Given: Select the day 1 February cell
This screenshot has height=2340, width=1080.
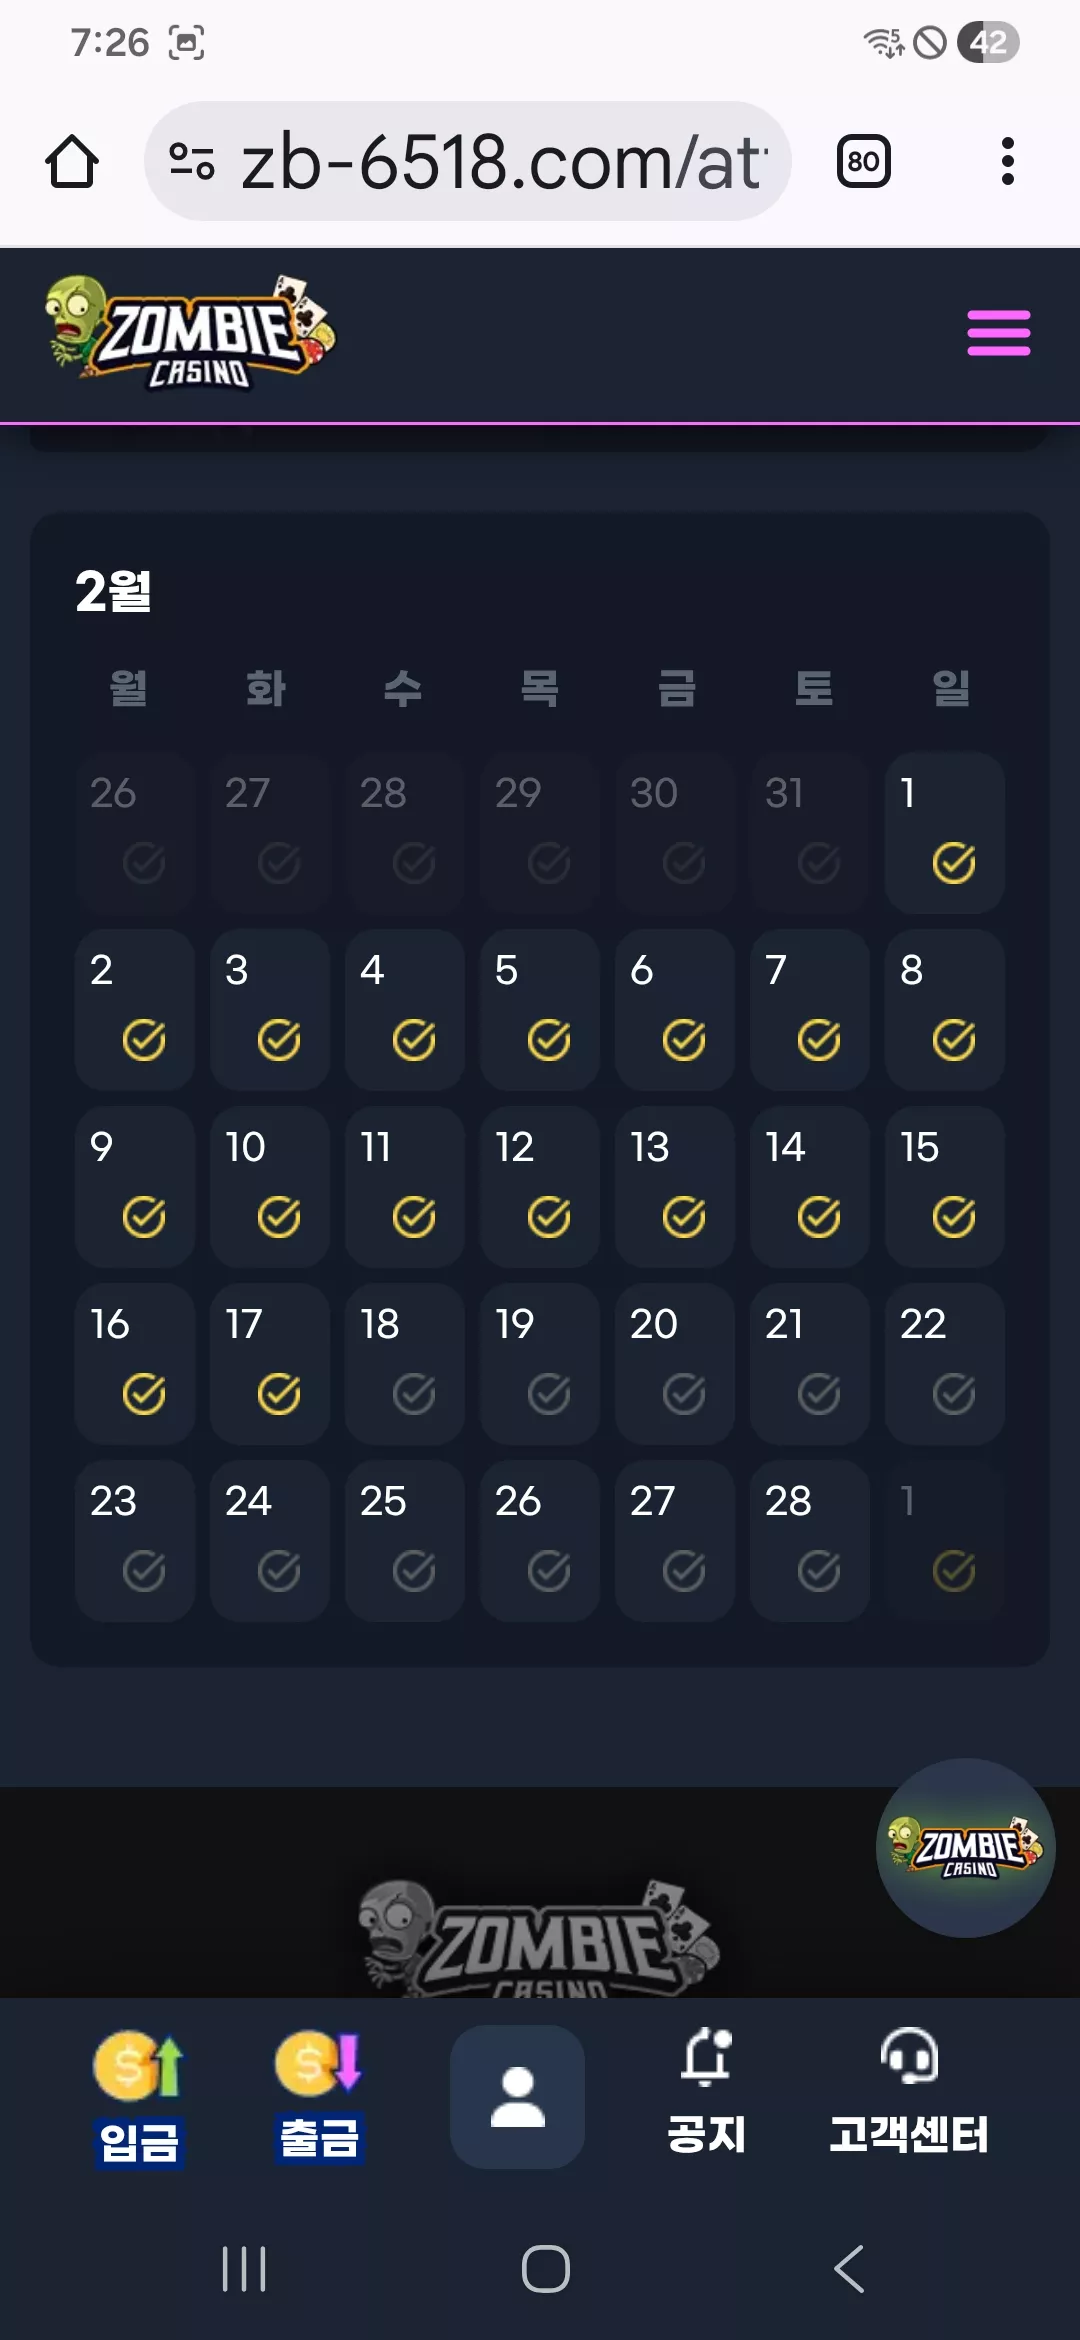Looking at the screenshot, I should (x=945, y=832).
